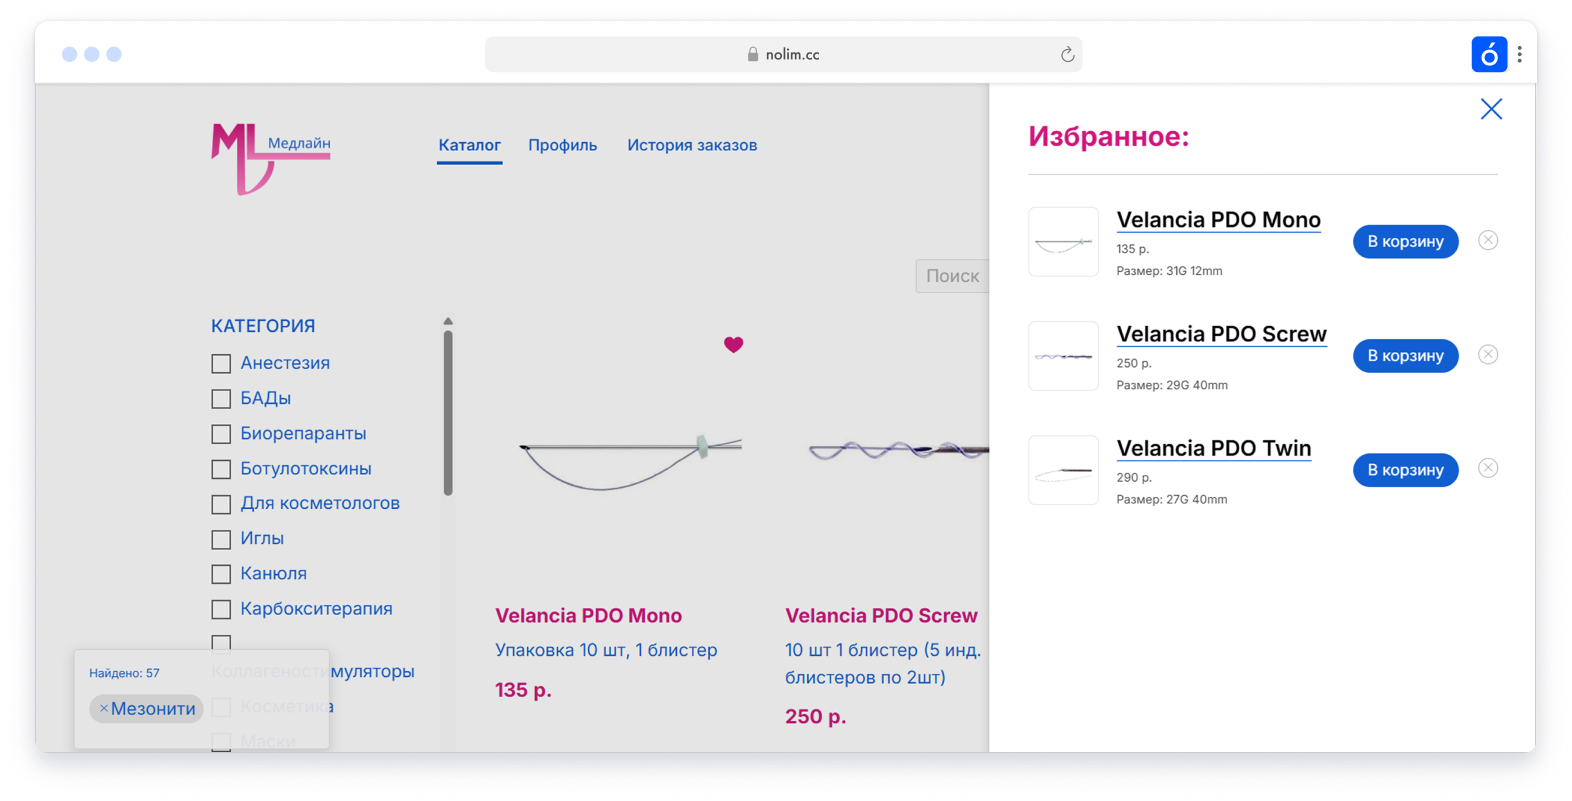Open Velancia PDO Mono catalog product title
Viewport: 1572px width, 801px height.
coord(588,615)
